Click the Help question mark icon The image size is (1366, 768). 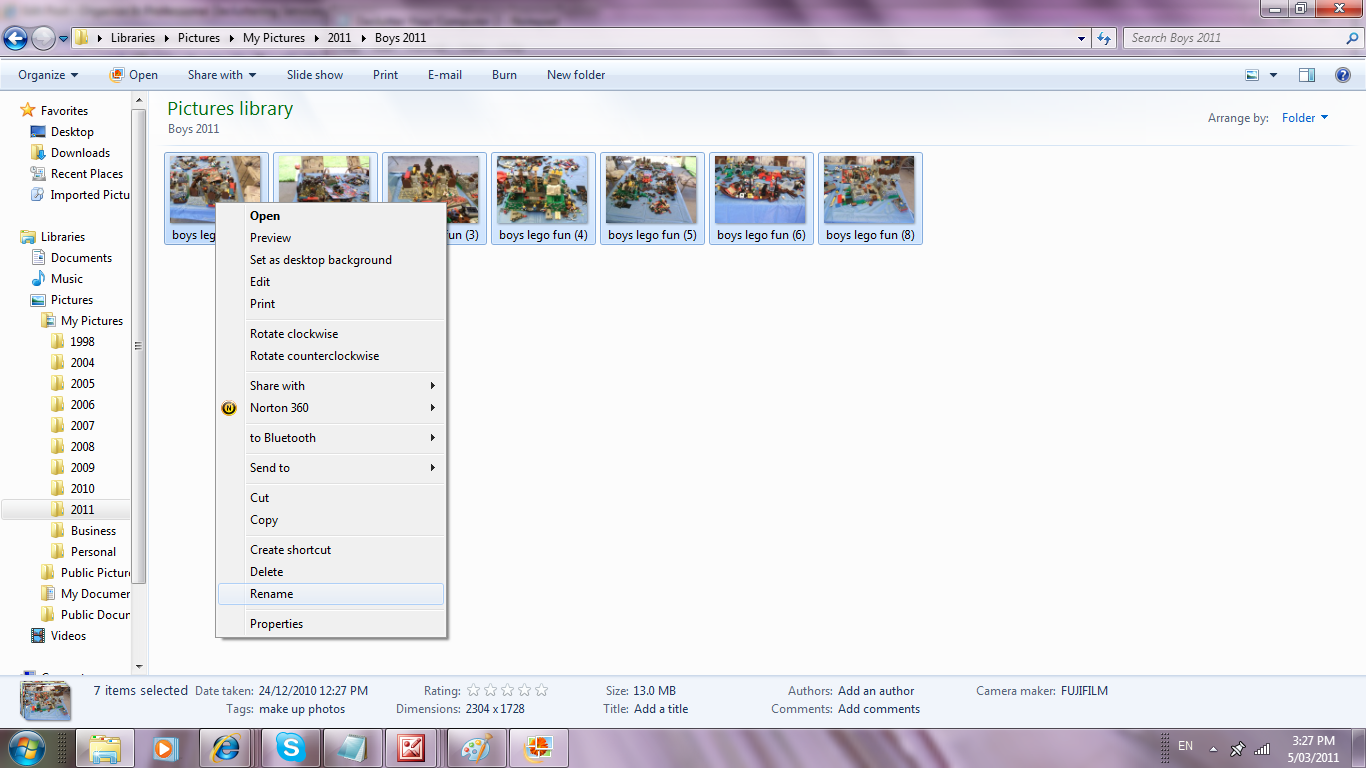pyautogui.click(x=1343, y=75)
